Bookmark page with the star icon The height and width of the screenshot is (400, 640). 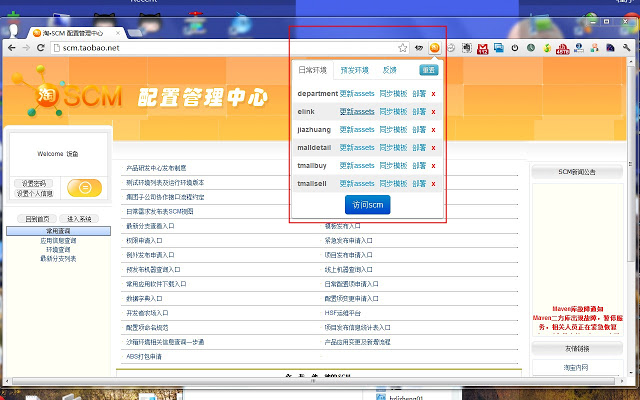coord(402,48)
